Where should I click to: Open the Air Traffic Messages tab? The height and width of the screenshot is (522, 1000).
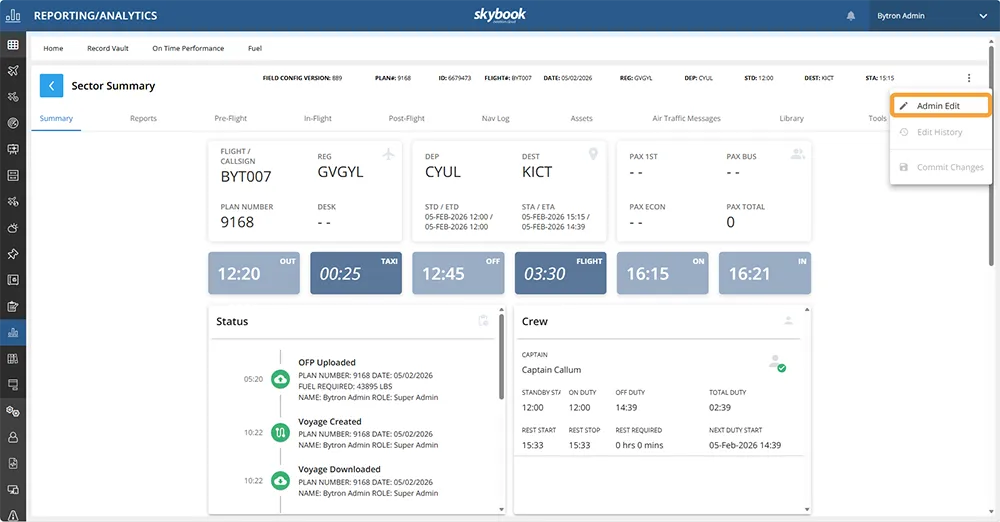point(686,119)
